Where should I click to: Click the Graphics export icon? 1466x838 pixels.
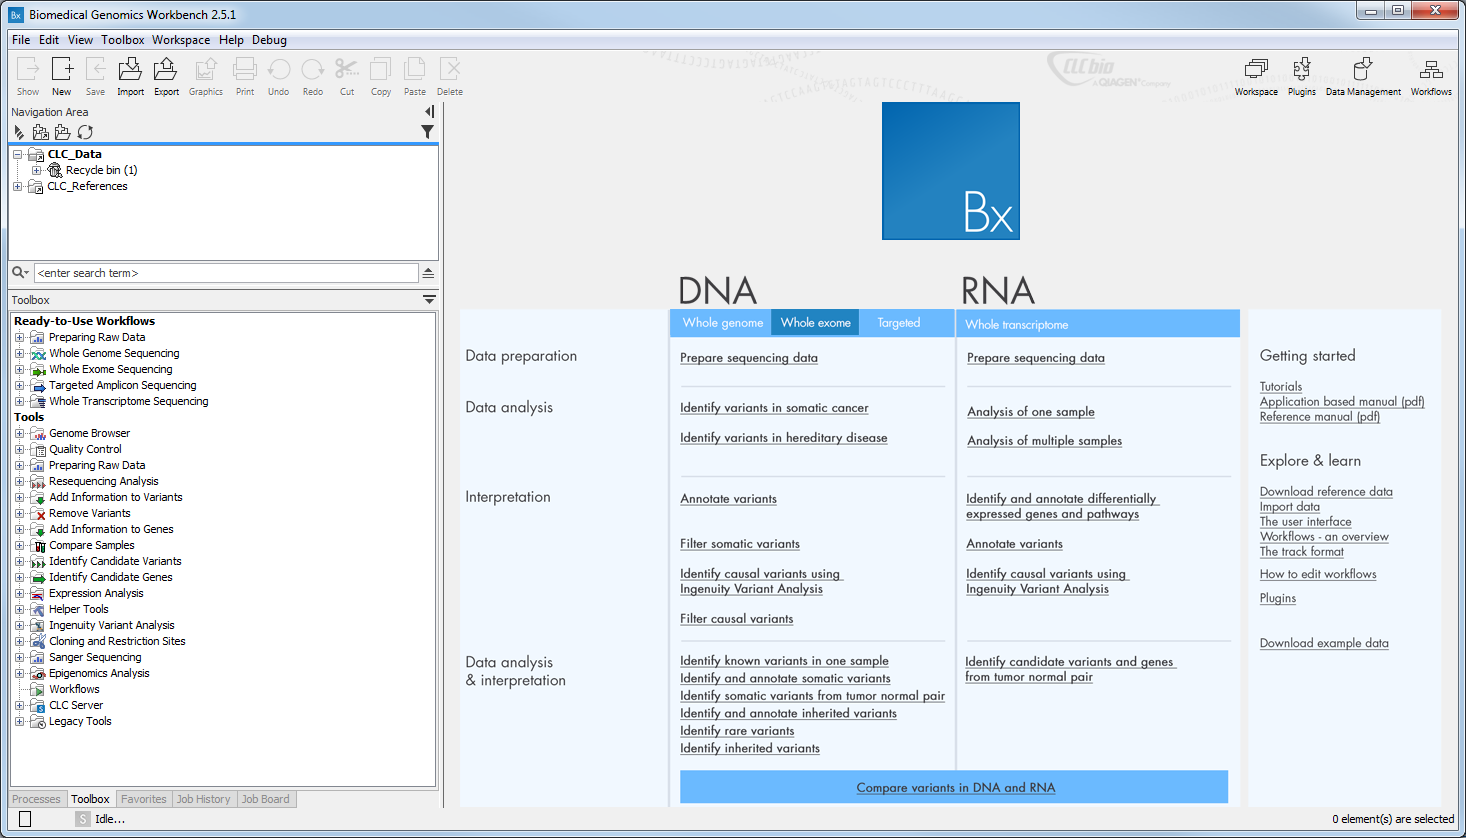pos(206,76)
